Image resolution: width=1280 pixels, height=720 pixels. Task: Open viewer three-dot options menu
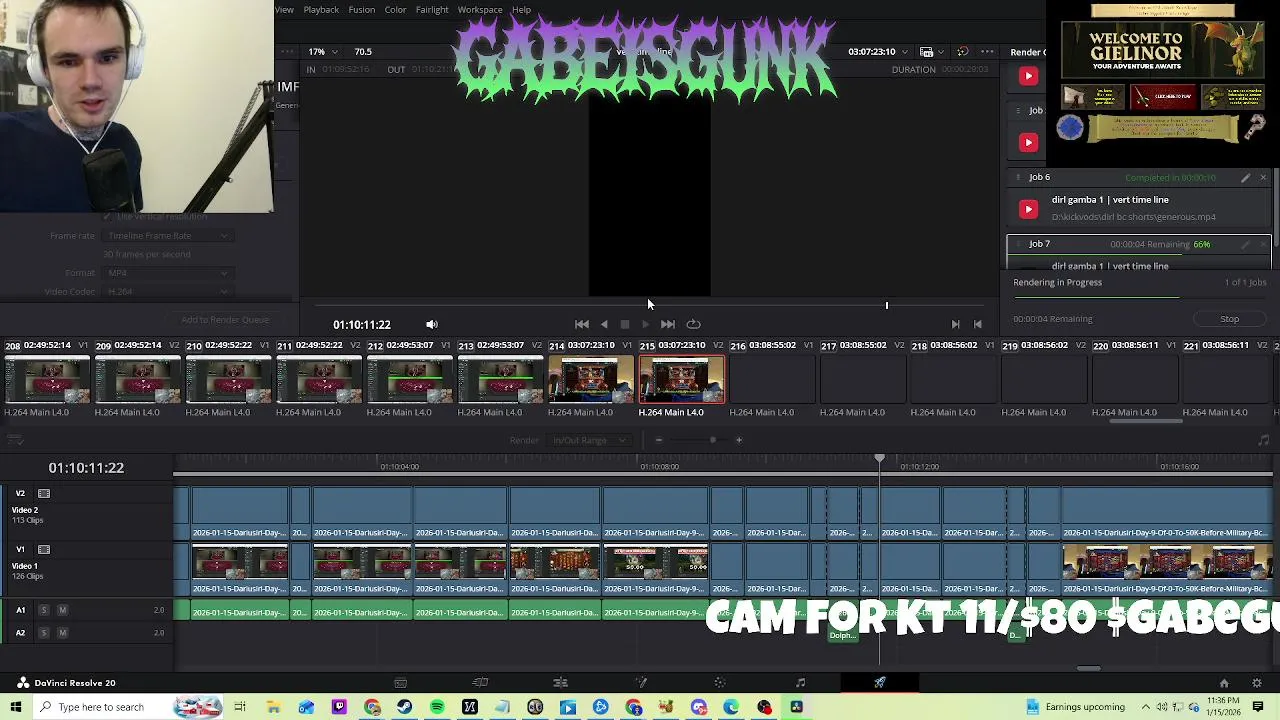(987, 52)
